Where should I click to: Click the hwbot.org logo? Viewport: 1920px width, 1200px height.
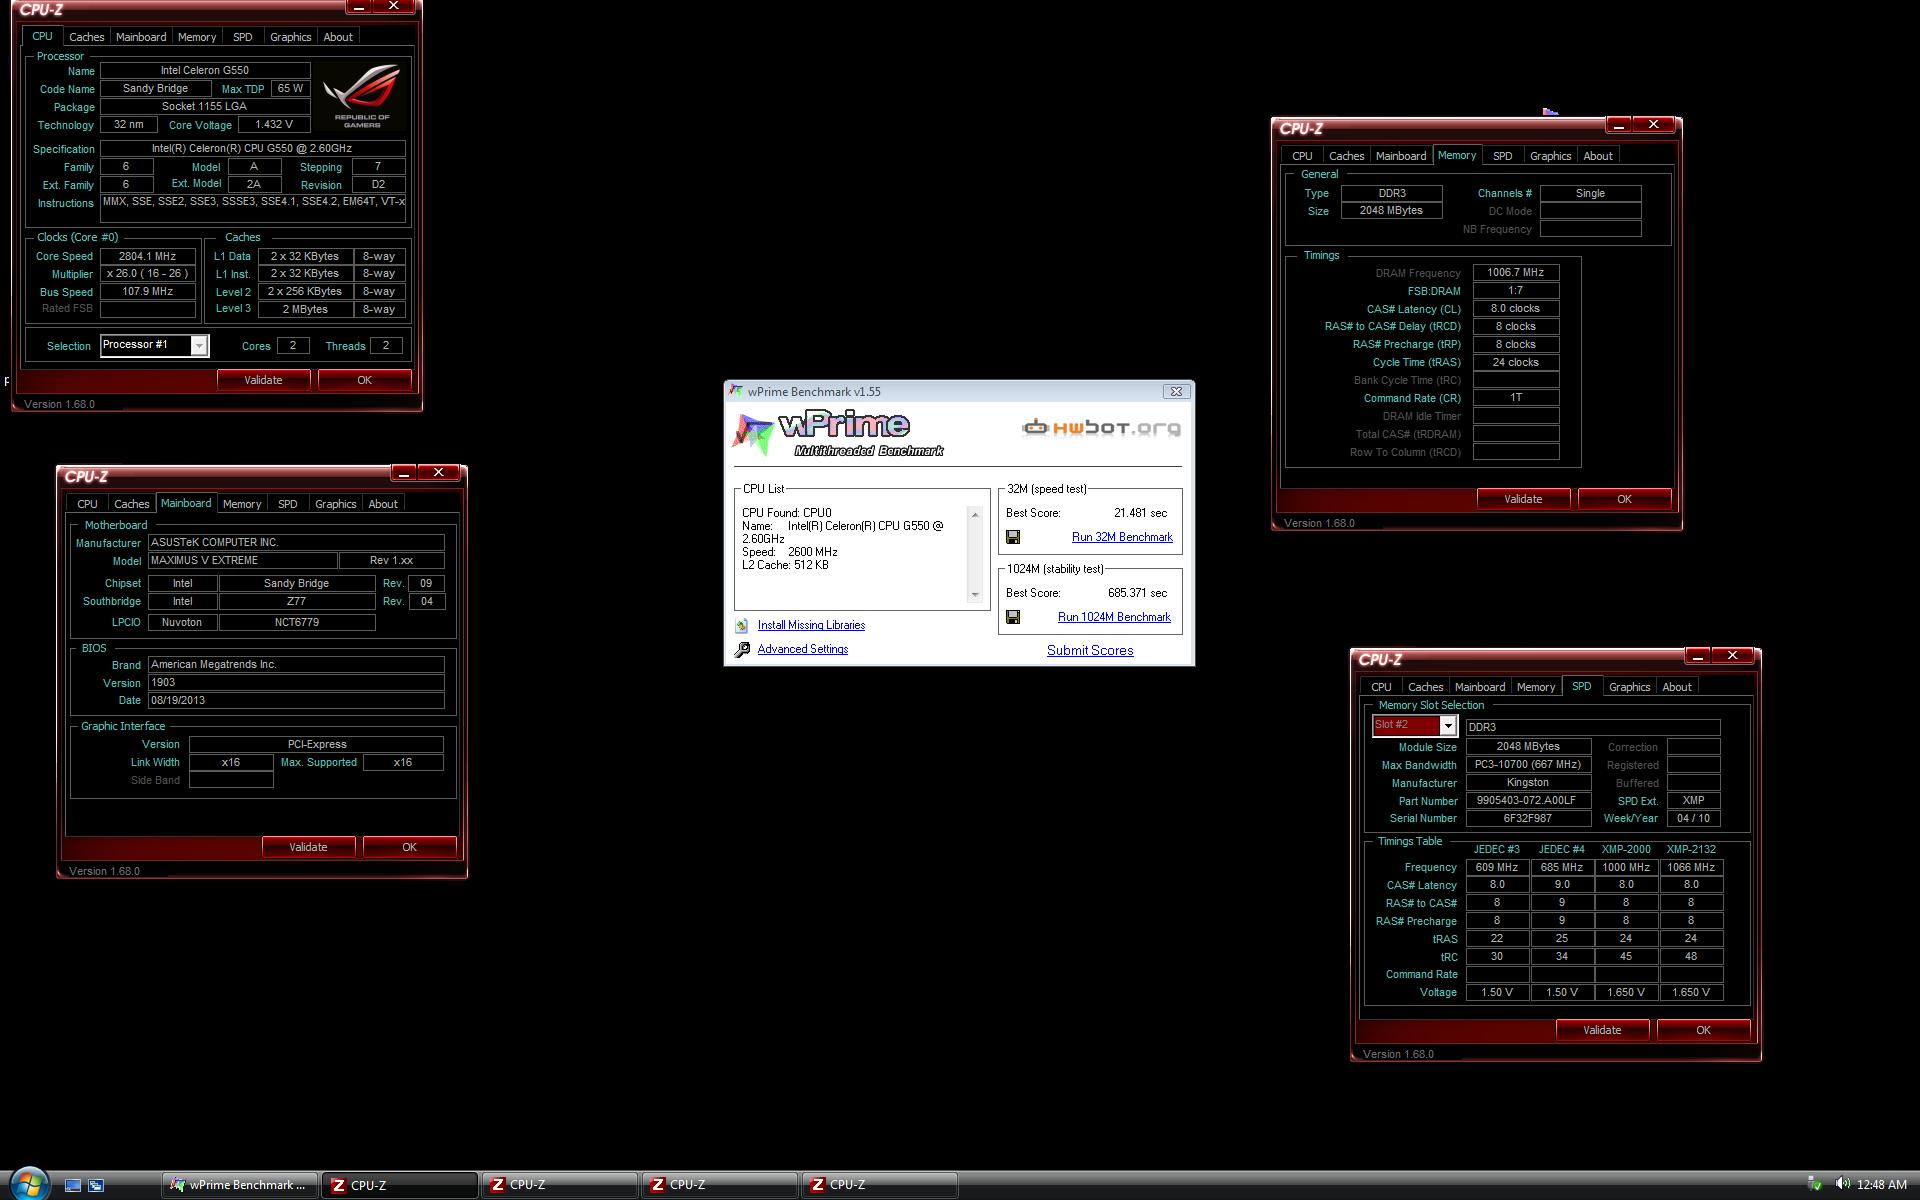coord(1101,428)
